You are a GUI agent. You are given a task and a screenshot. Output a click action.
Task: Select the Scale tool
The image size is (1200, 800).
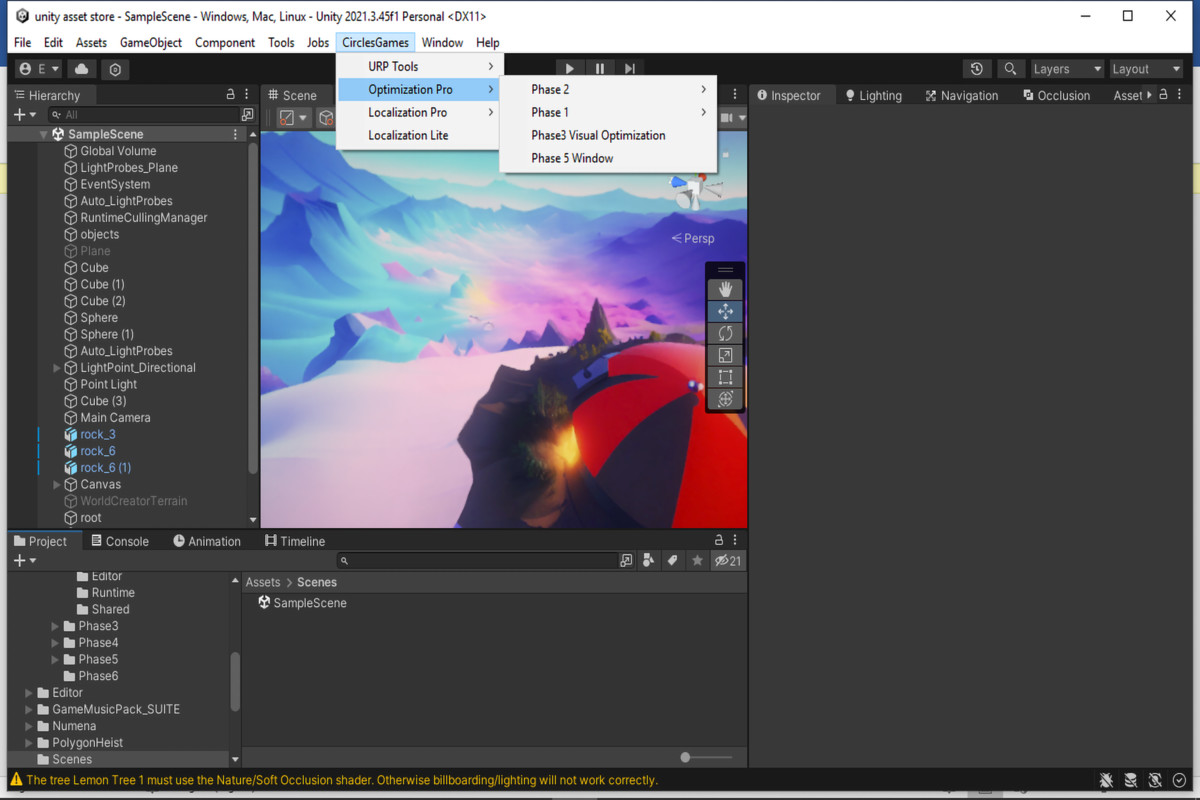point(726,355)
